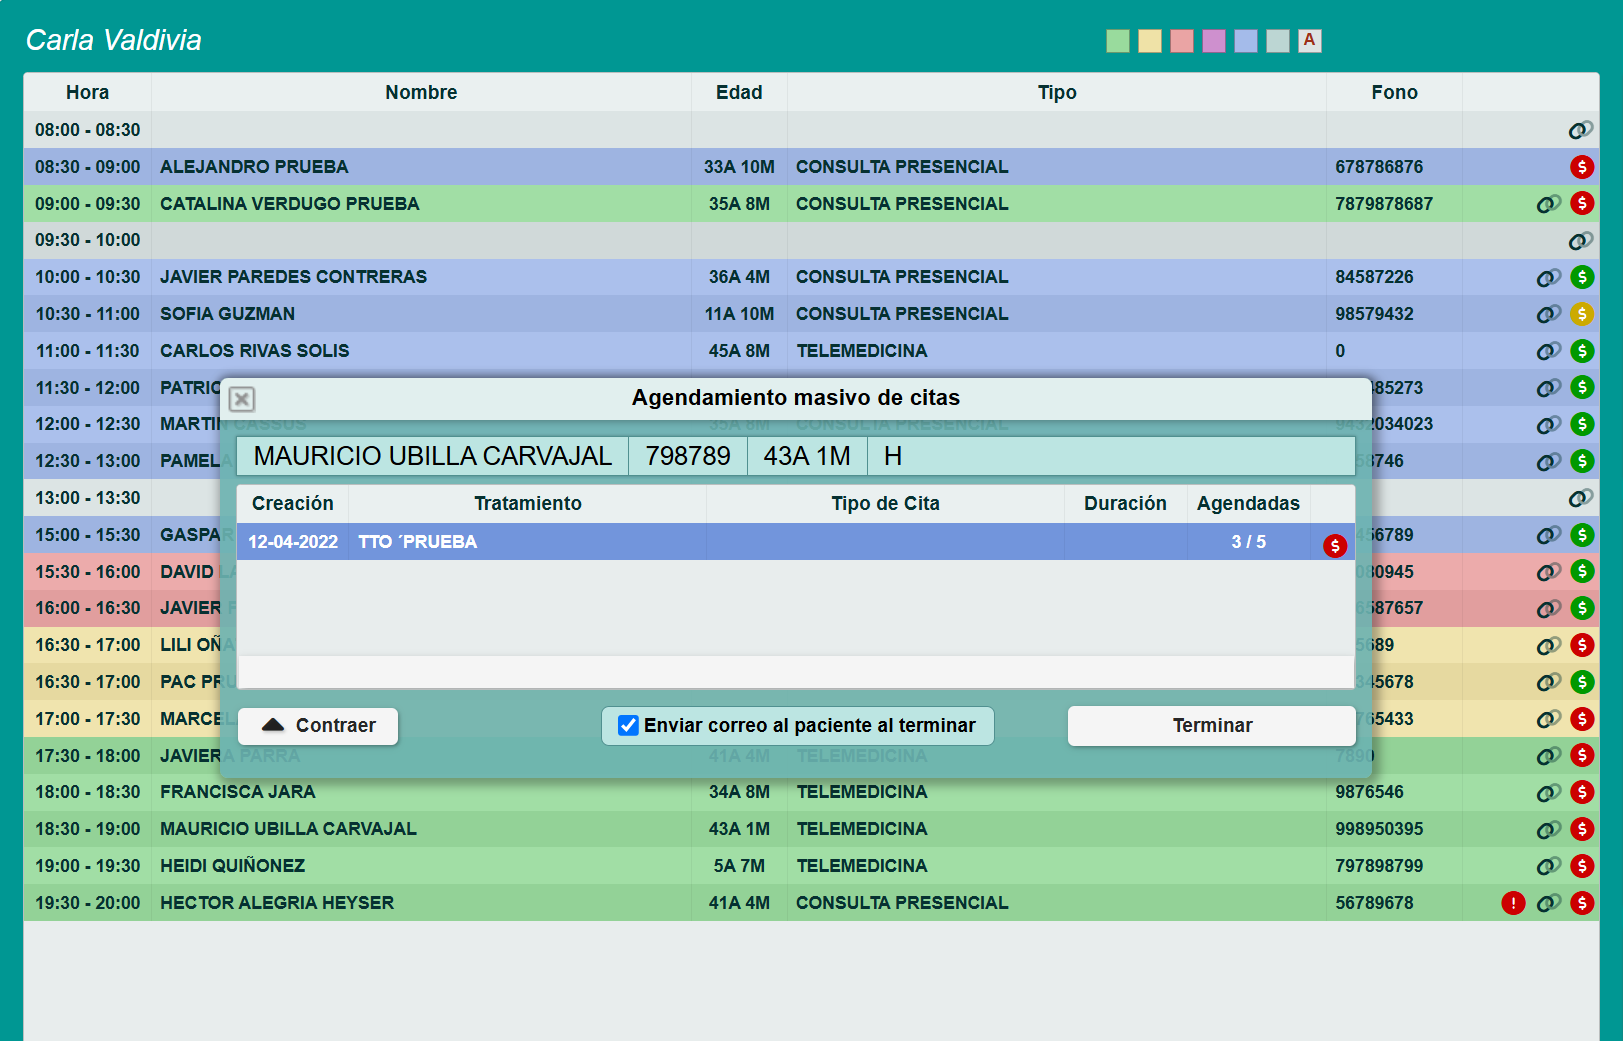Click link icon for HECTOR ALEGRIA HEYSER
This screenshot has width=1623, height=1041.
pyautogui.click(x=1549, y=903)
